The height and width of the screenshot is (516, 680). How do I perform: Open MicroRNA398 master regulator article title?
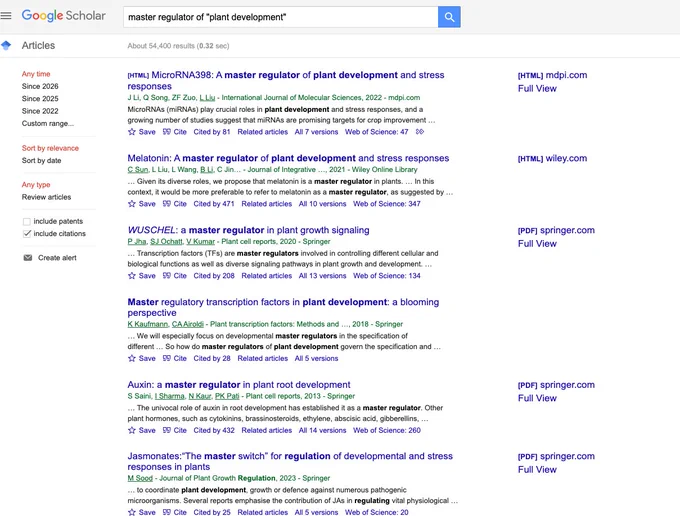(286, 80)
